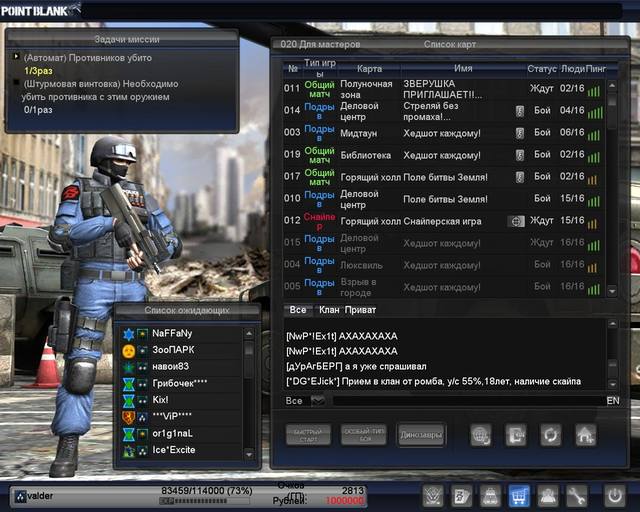Switch to the Все chat tab
Image resolution: width=640 pixels, height=512 pixels.
298,310
